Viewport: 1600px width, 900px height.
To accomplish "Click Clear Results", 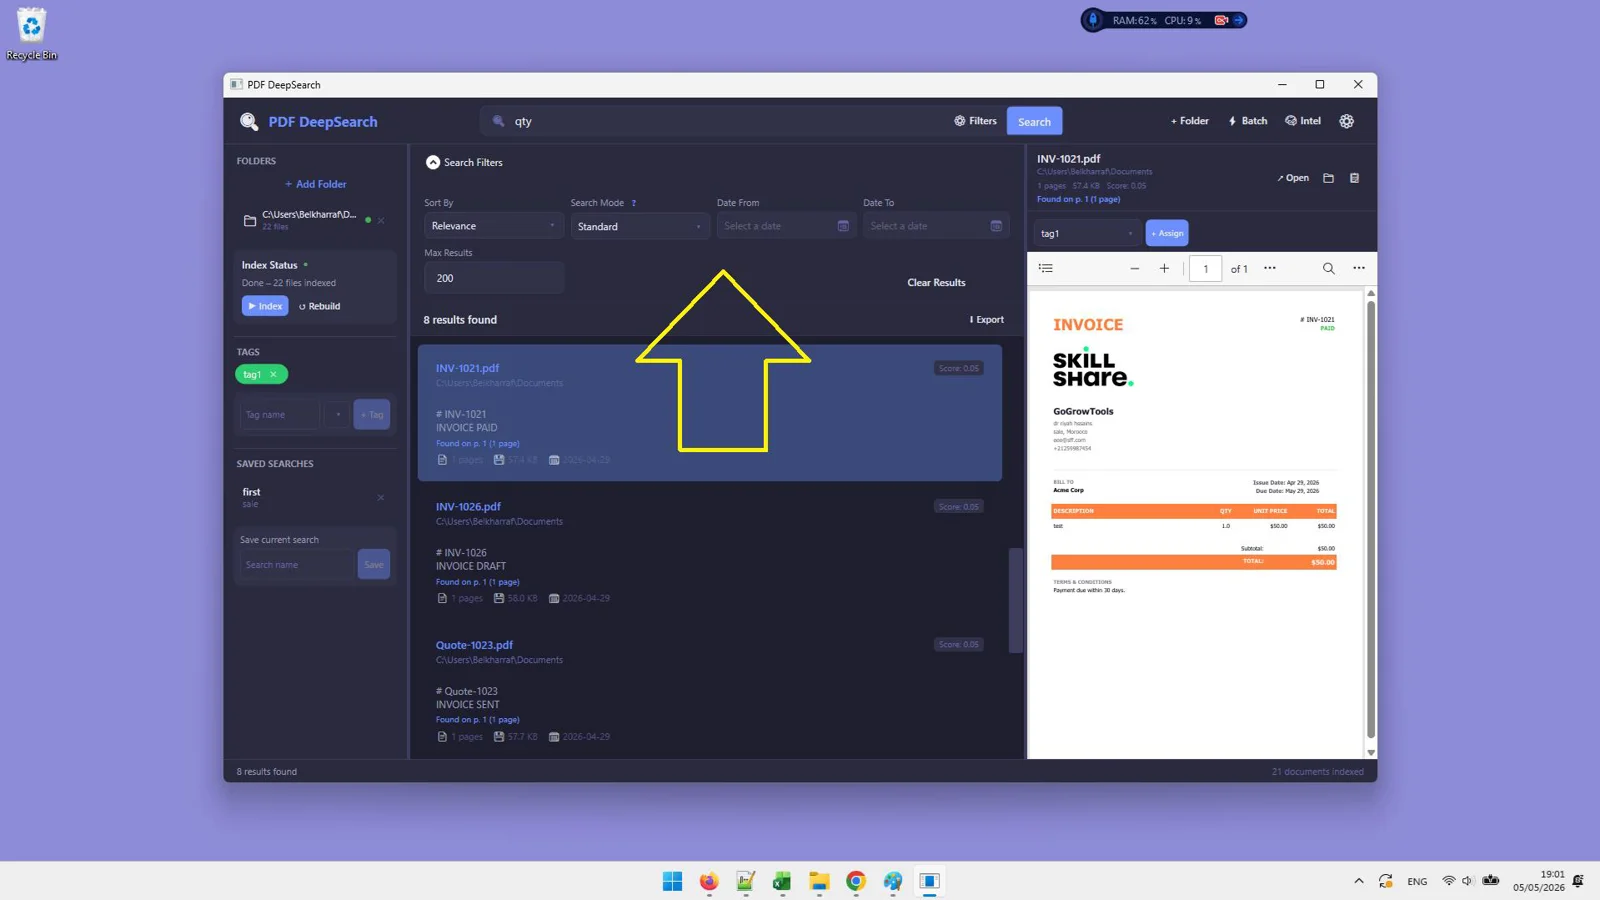I will point(936,282).
